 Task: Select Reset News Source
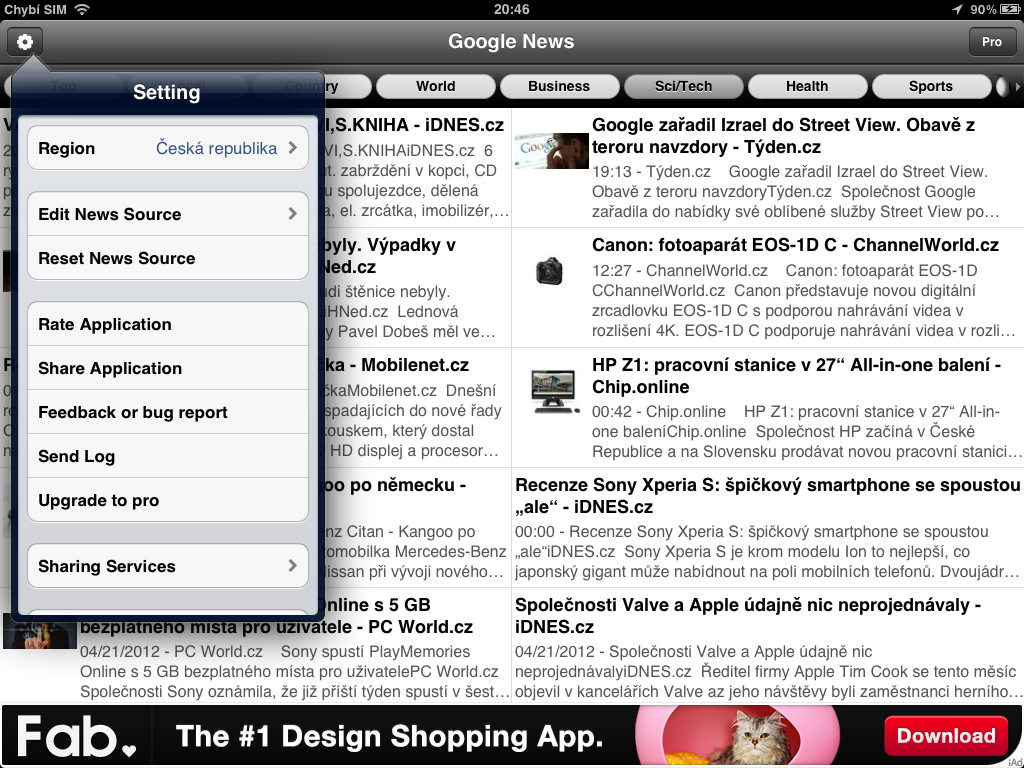[x=168, y=258]
